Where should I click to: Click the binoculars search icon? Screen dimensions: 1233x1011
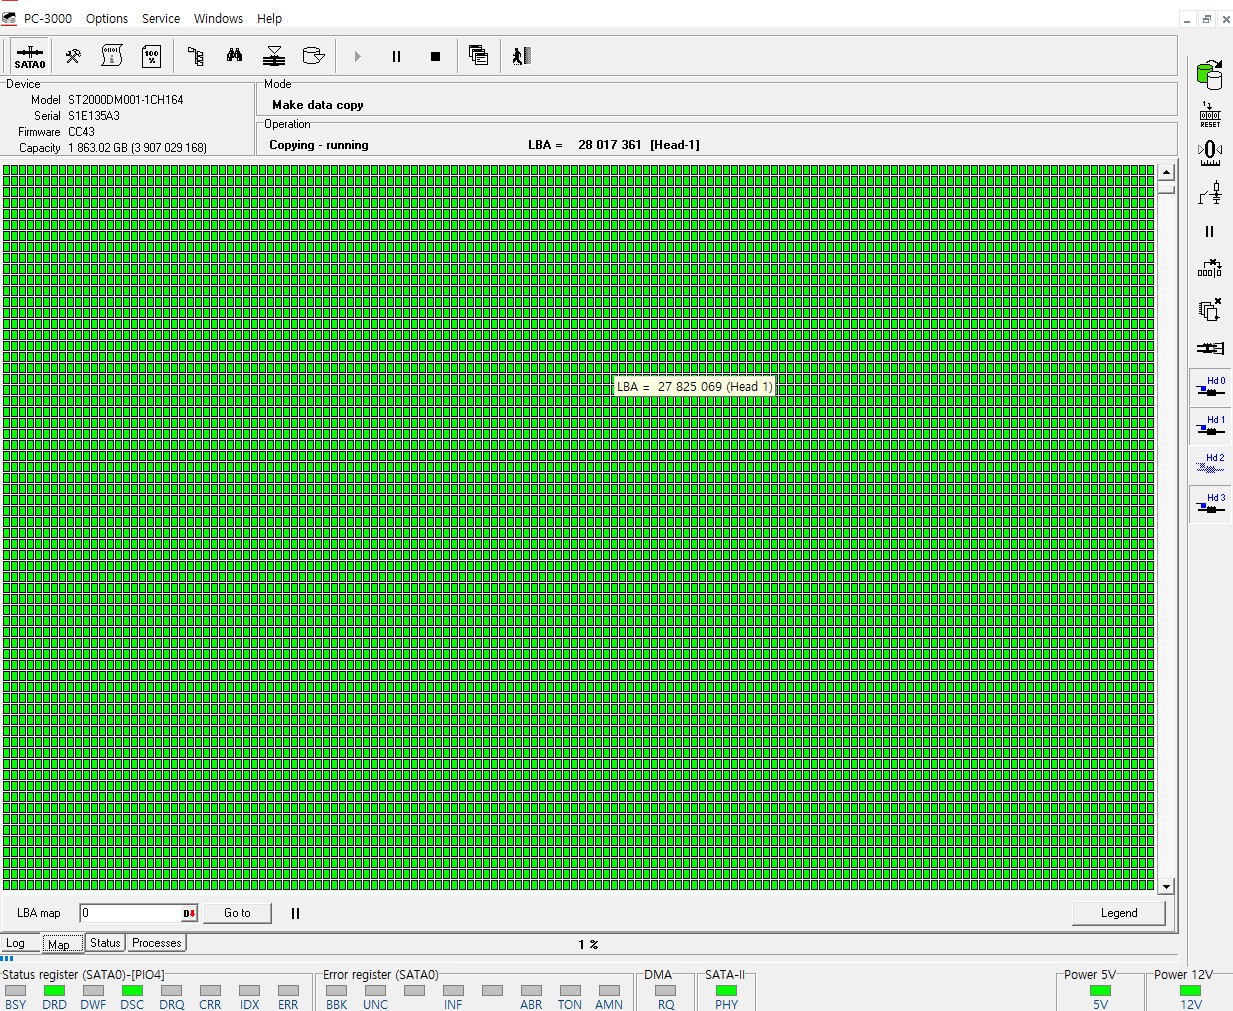[234, 56]
